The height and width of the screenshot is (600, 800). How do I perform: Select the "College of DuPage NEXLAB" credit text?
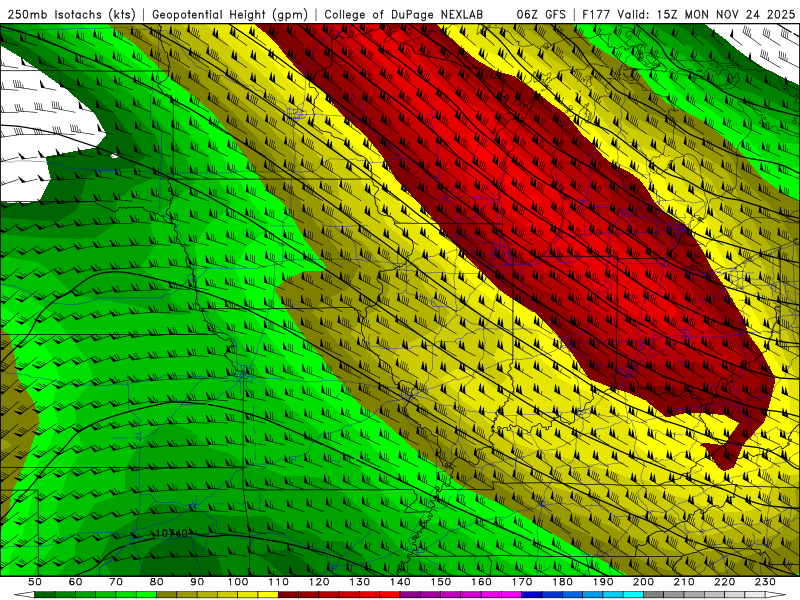[x=404, y=15]
